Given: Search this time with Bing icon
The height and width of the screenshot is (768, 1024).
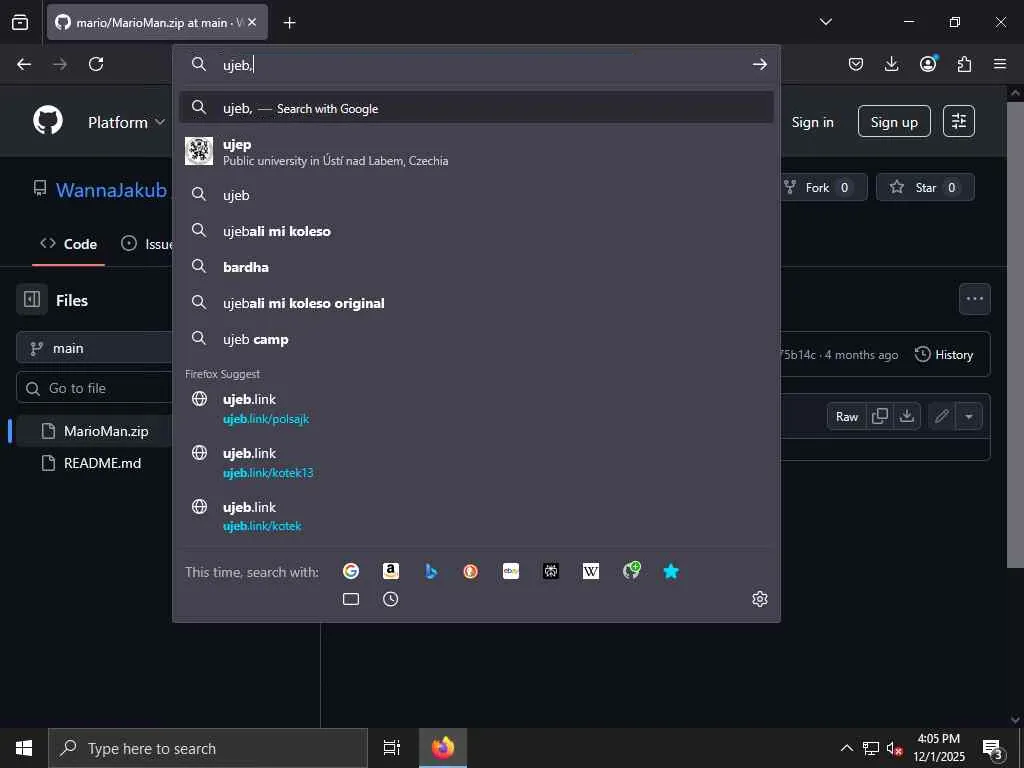Looking at the screenshot, I should 431,571.
